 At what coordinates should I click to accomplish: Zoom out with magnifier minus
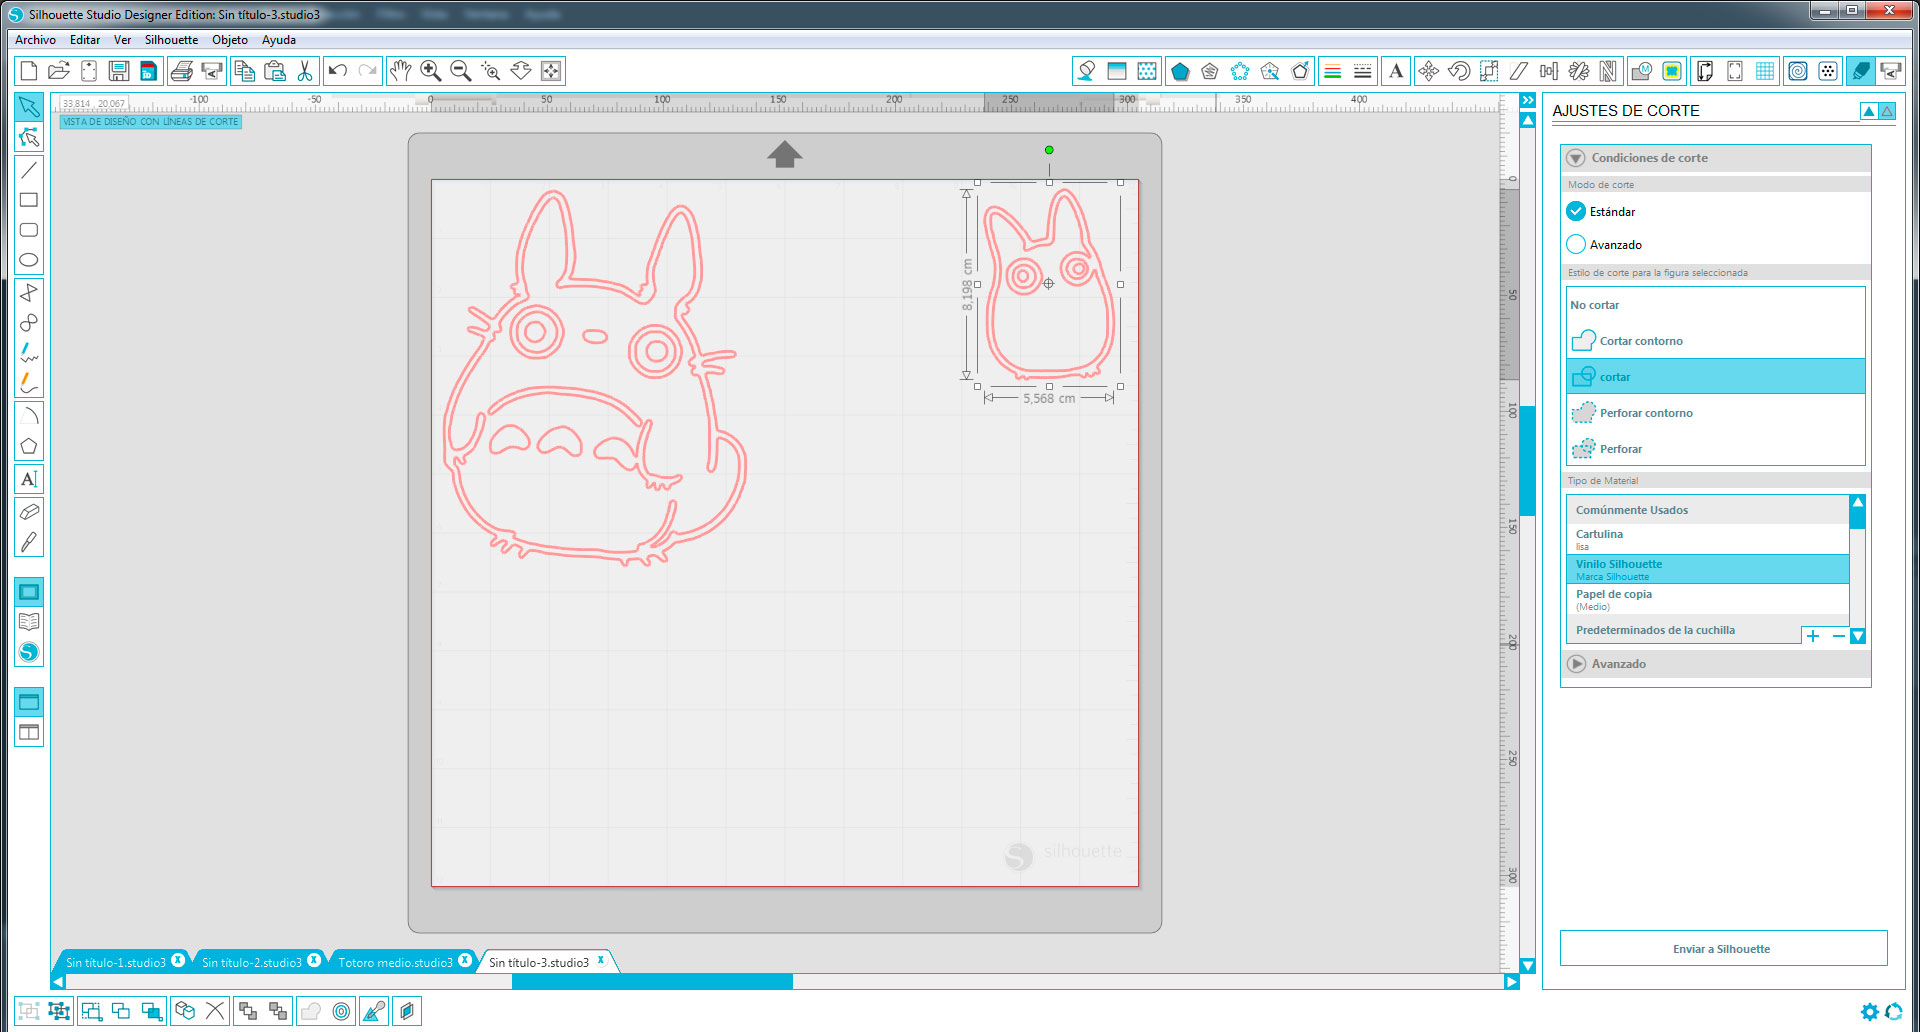pyautogui.click(x=461, y=71)
